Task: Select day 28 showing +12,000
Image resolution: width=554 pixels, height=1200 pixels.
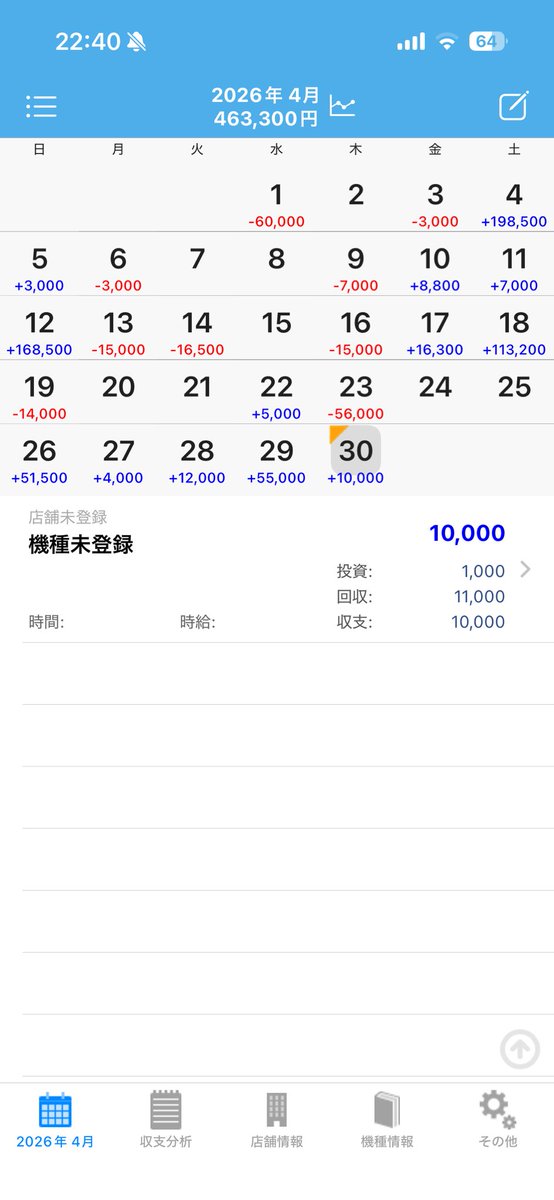Action: (197, 460)
